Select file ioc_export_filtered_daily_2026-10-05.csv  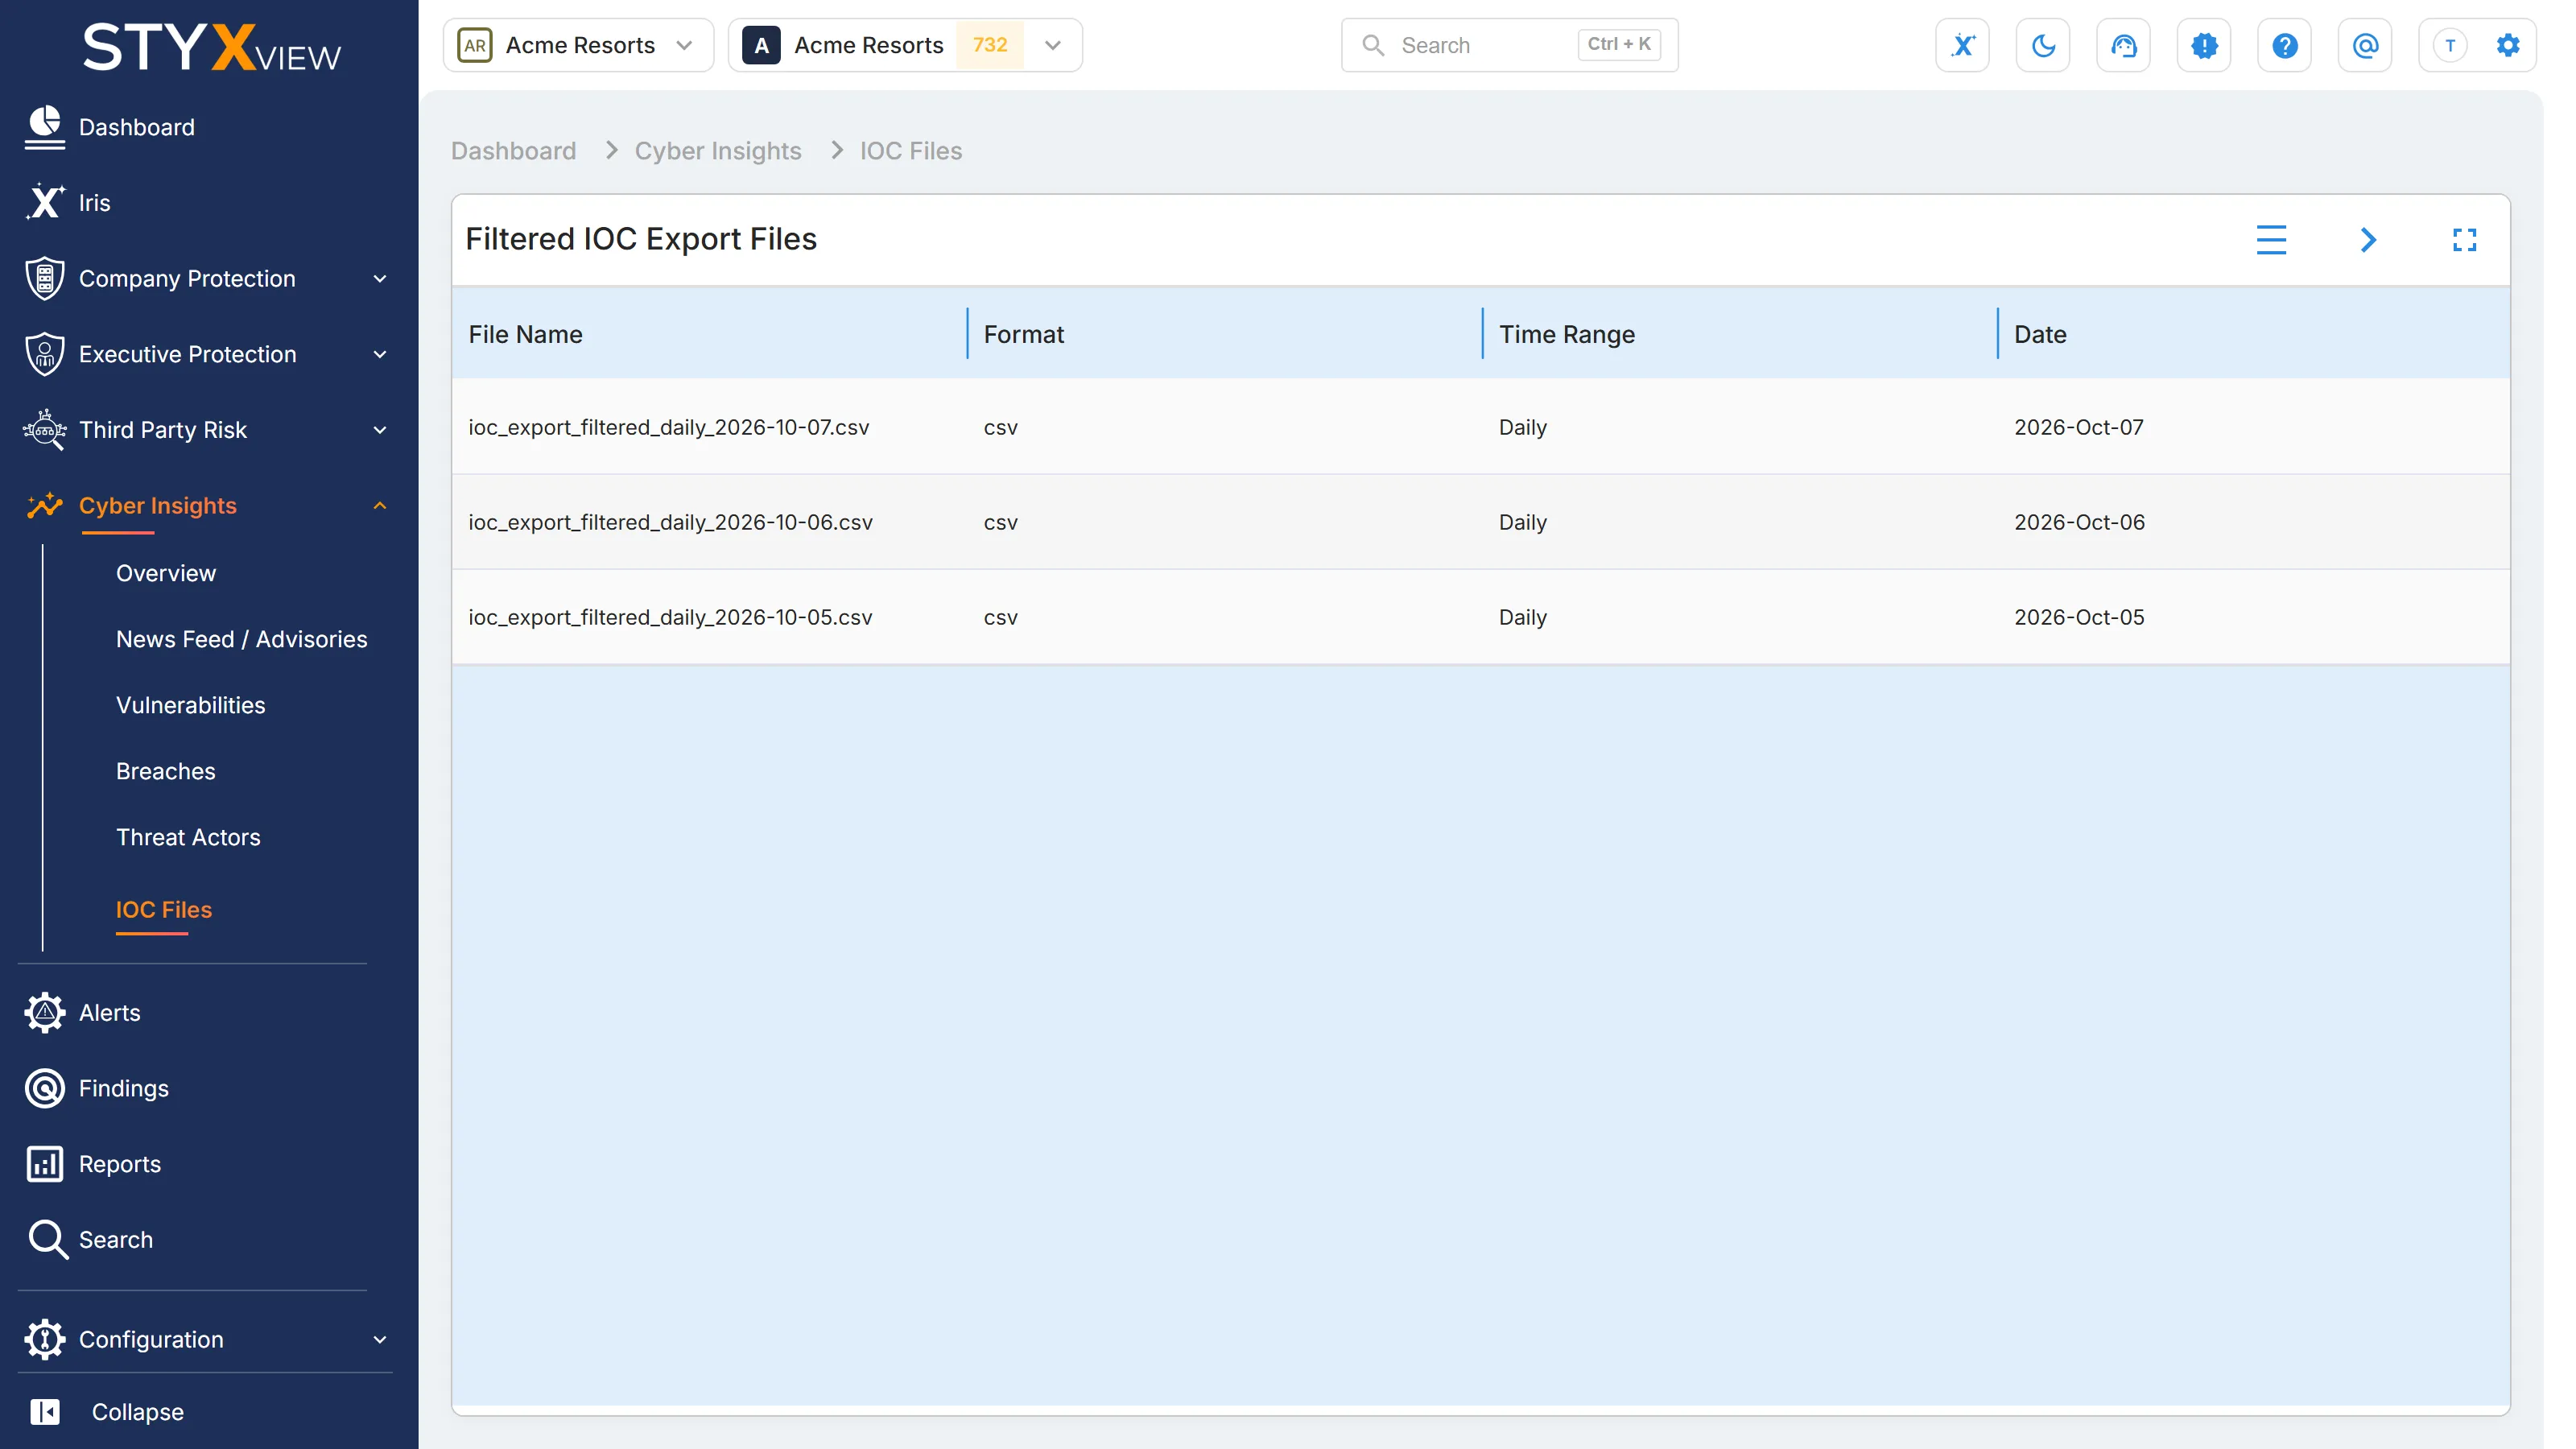click(x=671, y=617)
